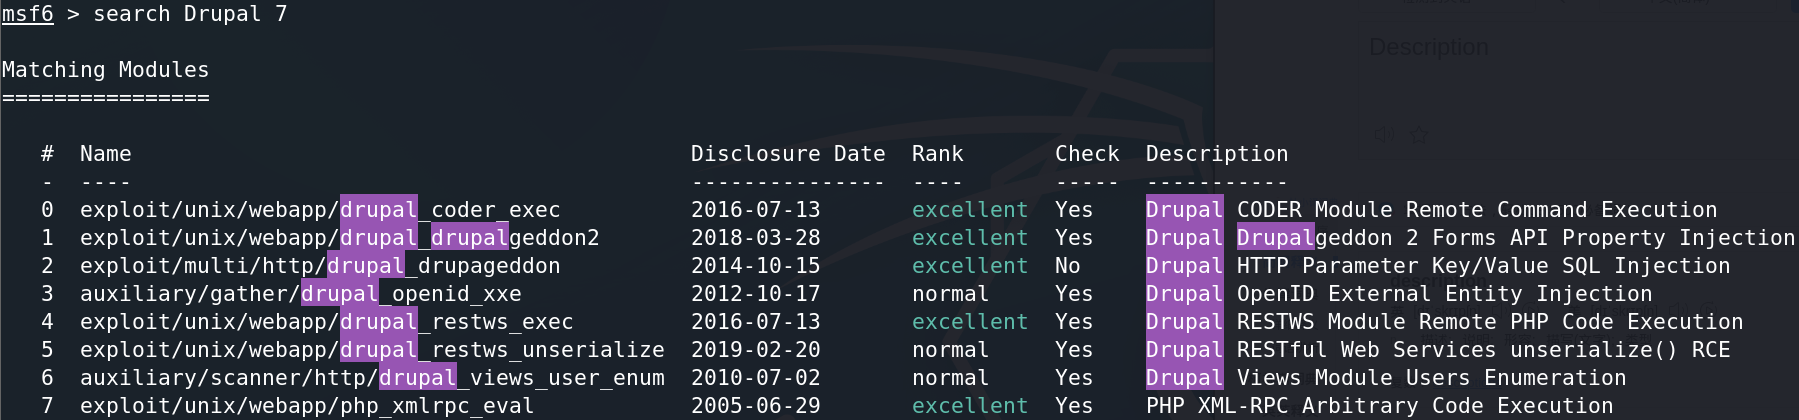
Task: Click faded 'Description' label in background window
Action: coord(1428,47)
